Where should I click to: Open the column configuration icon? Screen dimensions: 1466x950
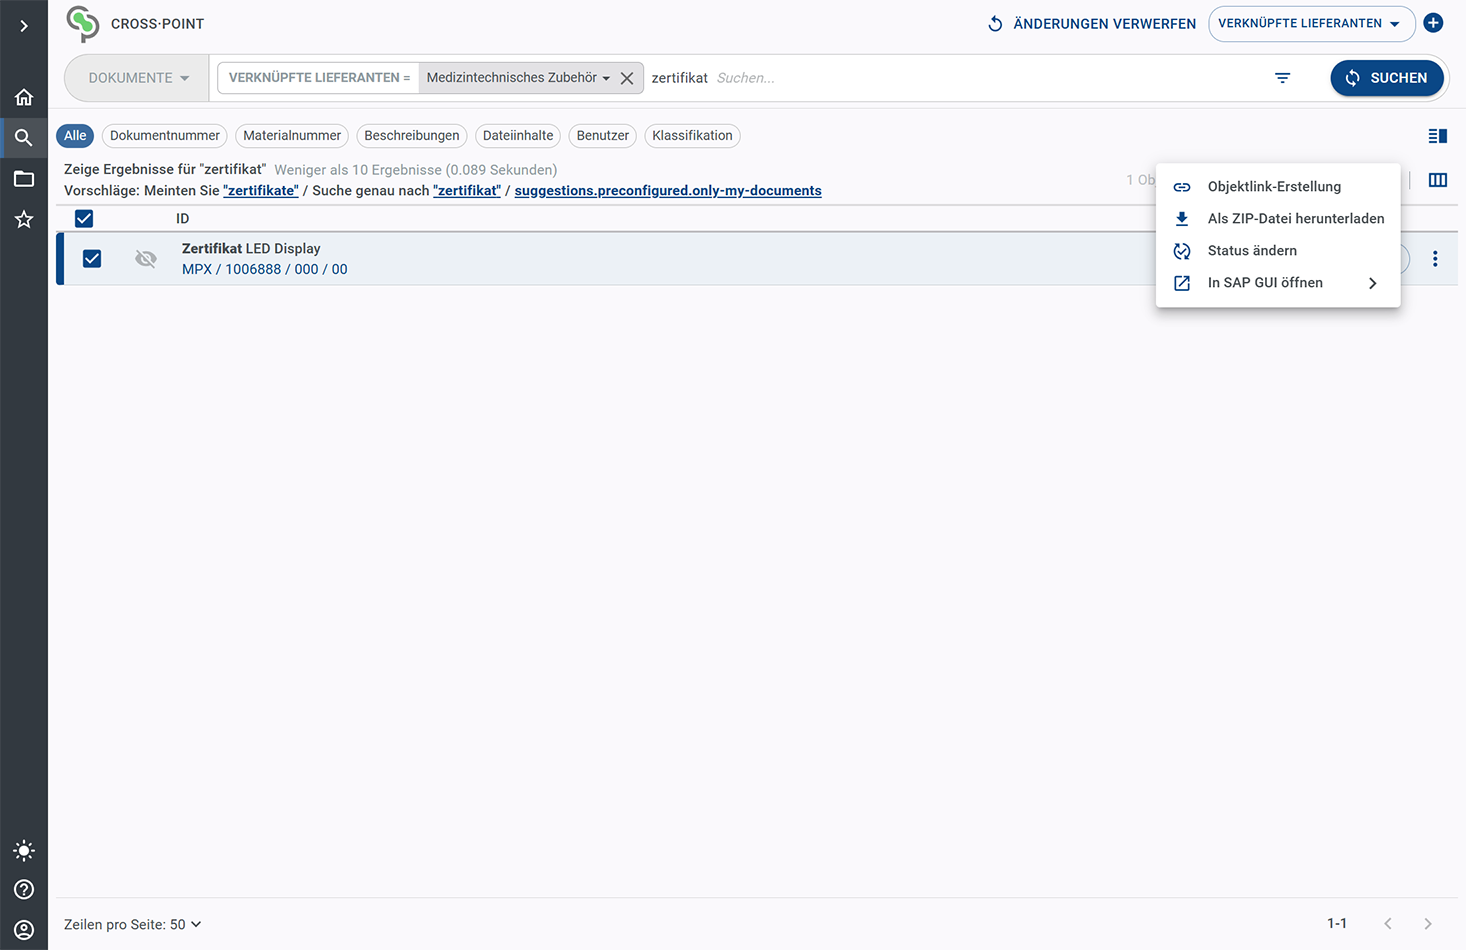click(1437, 180)
